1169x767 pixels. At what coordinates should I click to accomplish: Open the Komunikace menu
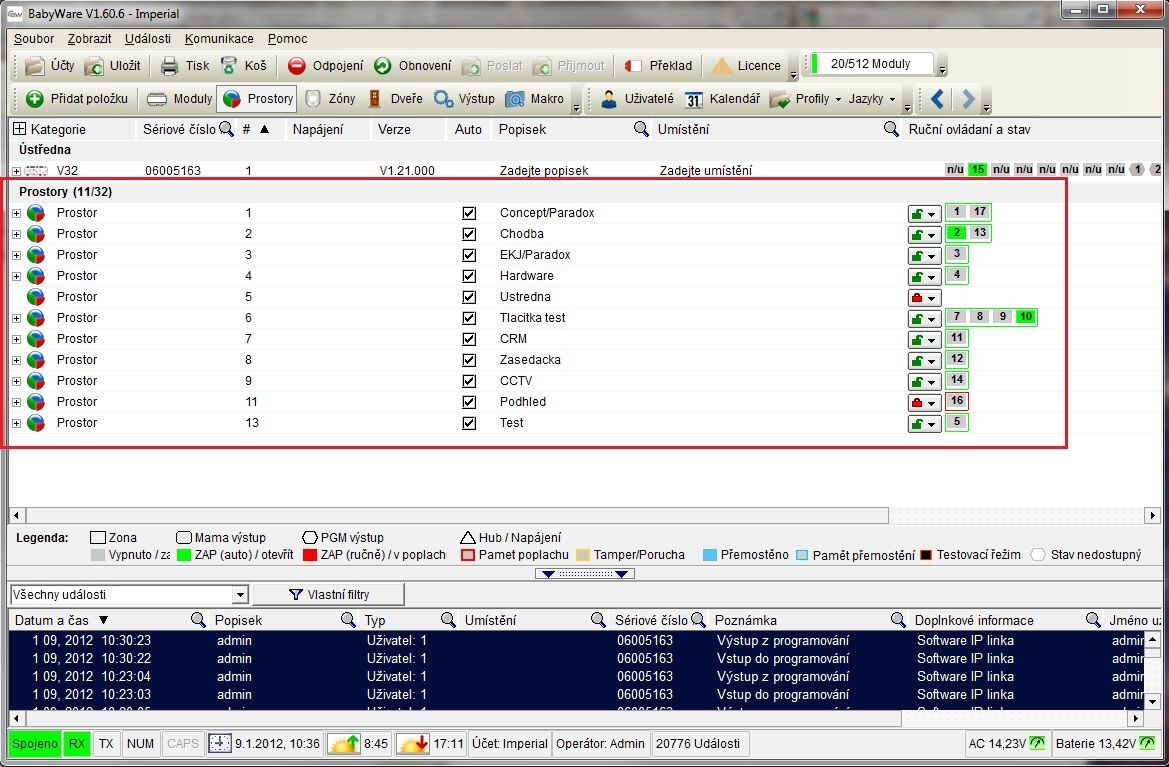[219, 39]
